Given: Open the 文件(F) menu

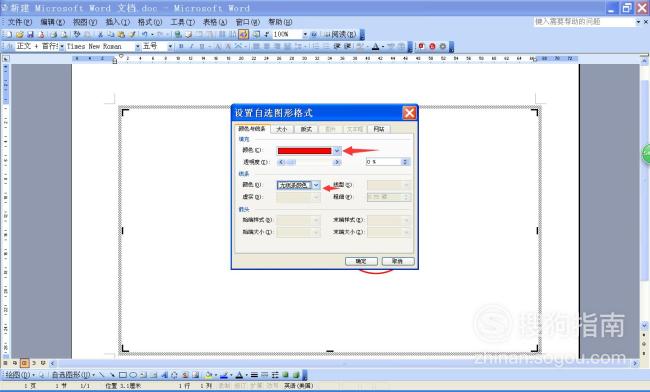Looking at the screenshot, I should click(x=20, y=22).
